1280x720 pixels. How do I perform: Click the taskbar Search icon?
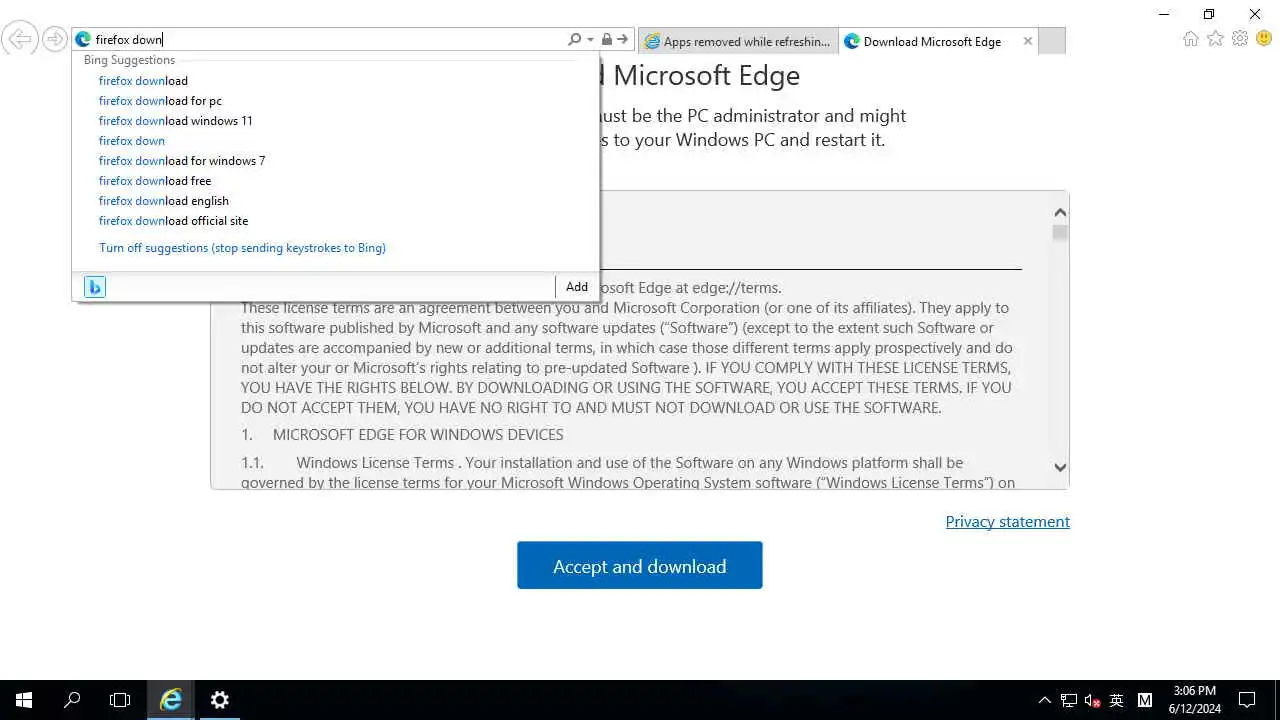(72, 700)
